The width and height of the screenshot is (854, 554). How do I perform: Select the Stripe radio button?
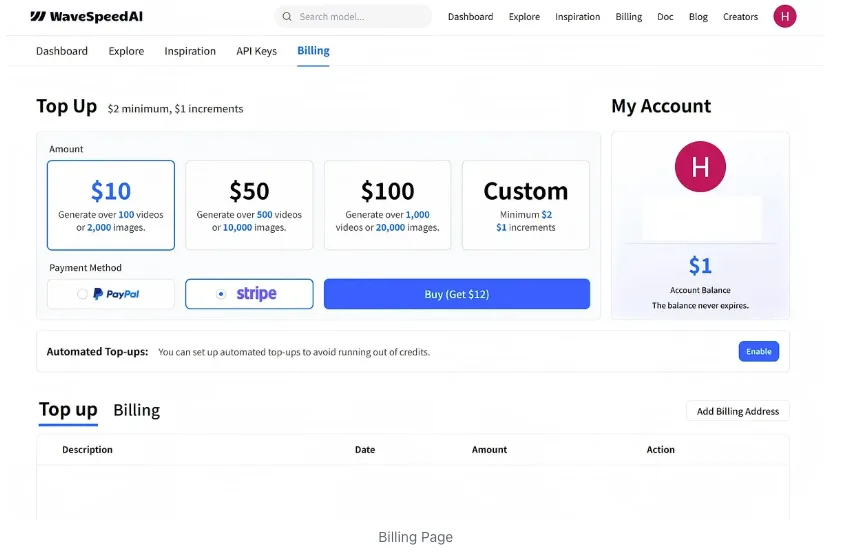point(221,294)
